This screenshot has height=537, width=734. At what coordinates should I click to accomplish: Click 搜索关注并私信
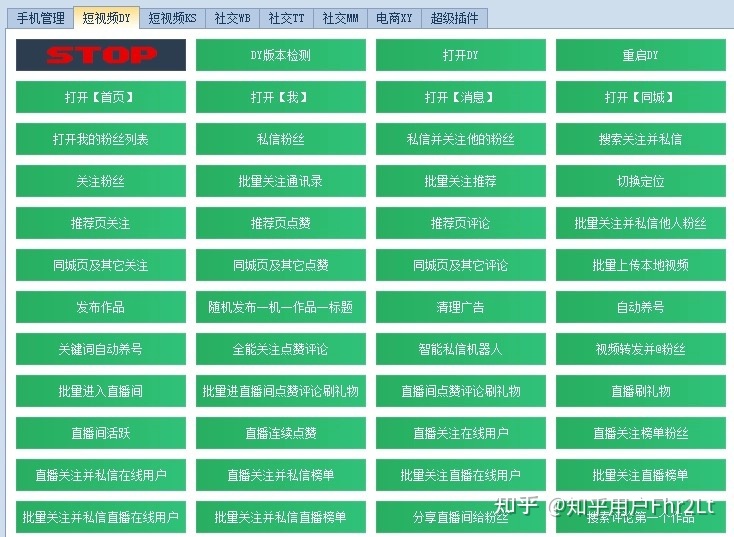pos(641,139)
